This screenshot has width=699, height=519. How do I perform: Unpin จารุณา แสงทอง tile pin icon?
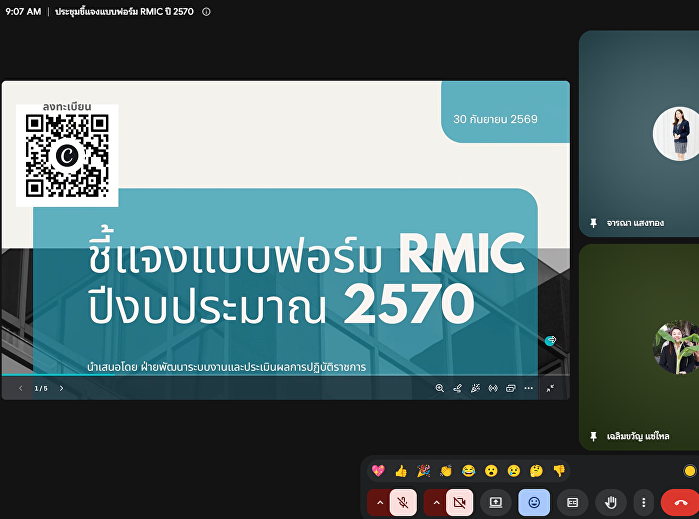tap(593, 223)
